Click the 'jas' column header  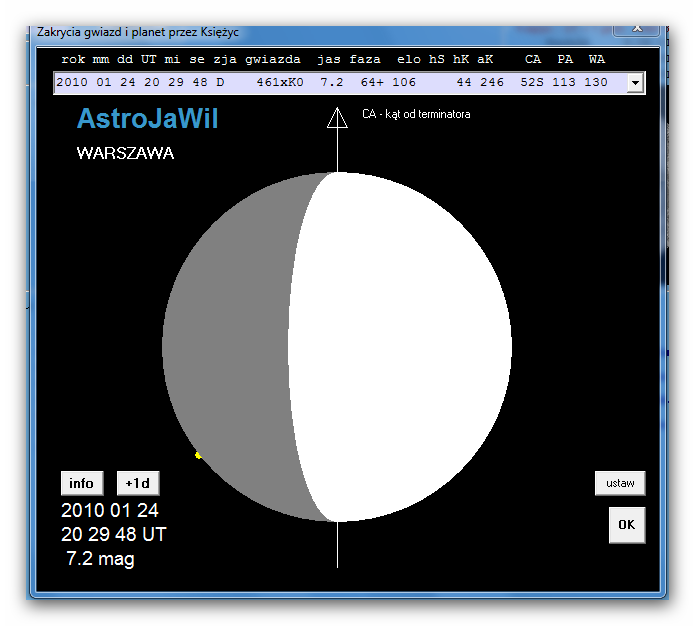329,60
